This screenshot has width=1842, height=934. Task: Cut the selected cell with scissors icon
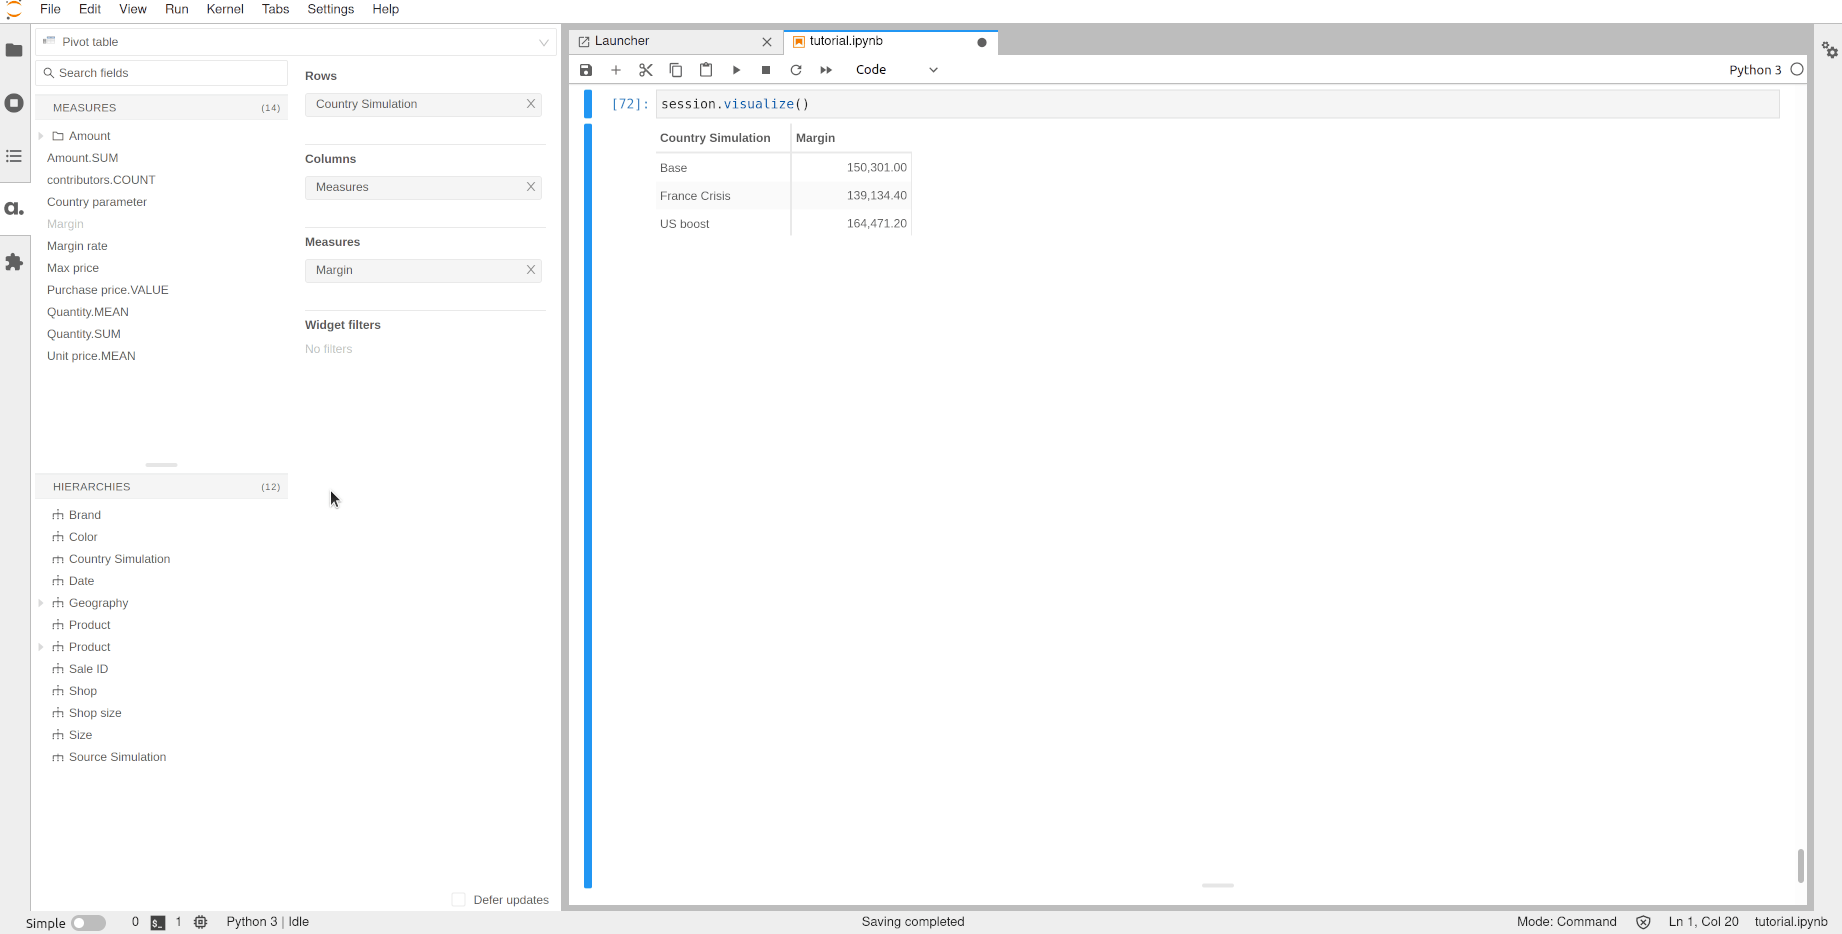tap(646, 70)
